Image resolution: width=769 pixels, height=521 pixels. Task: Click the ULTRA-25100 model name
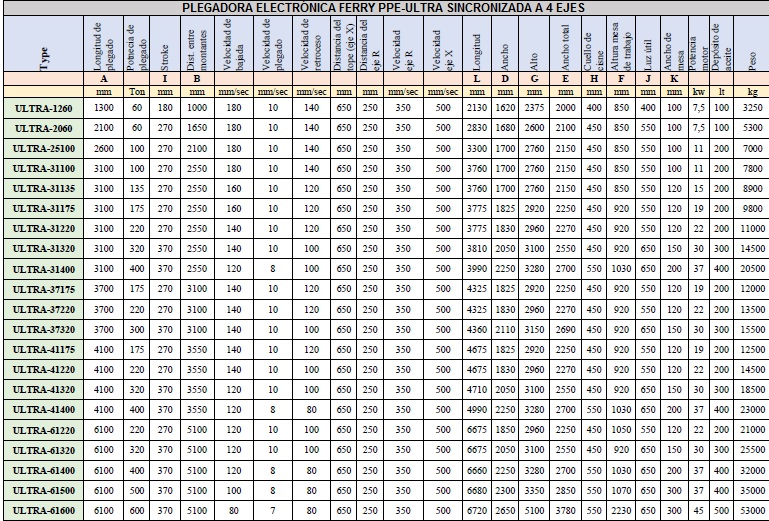[x=43, y=149]
